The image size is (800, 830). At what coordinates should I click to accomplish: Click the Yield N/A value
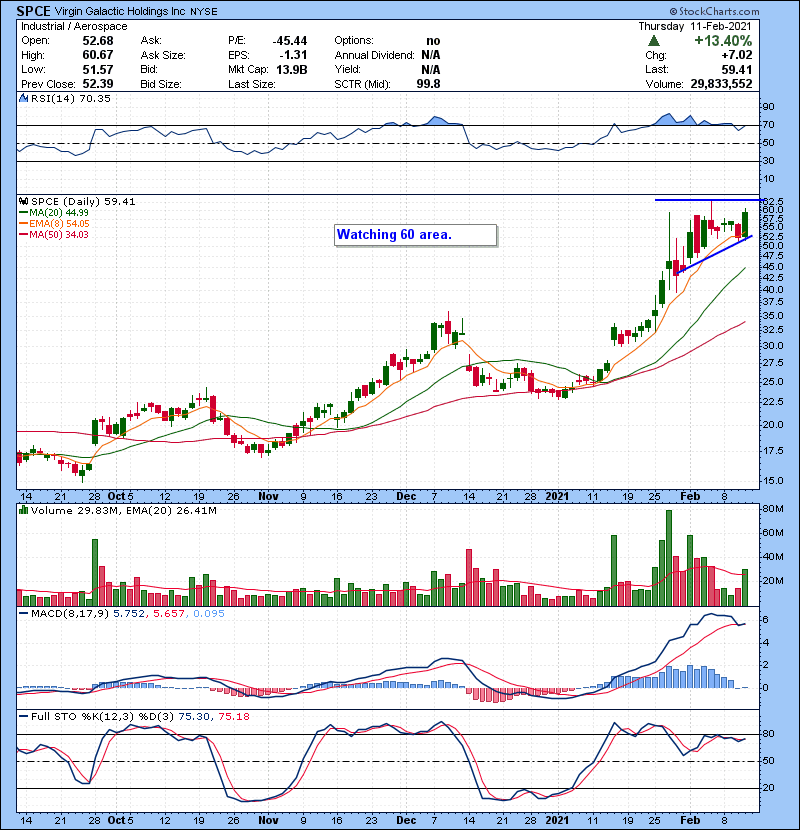(431, 69)
